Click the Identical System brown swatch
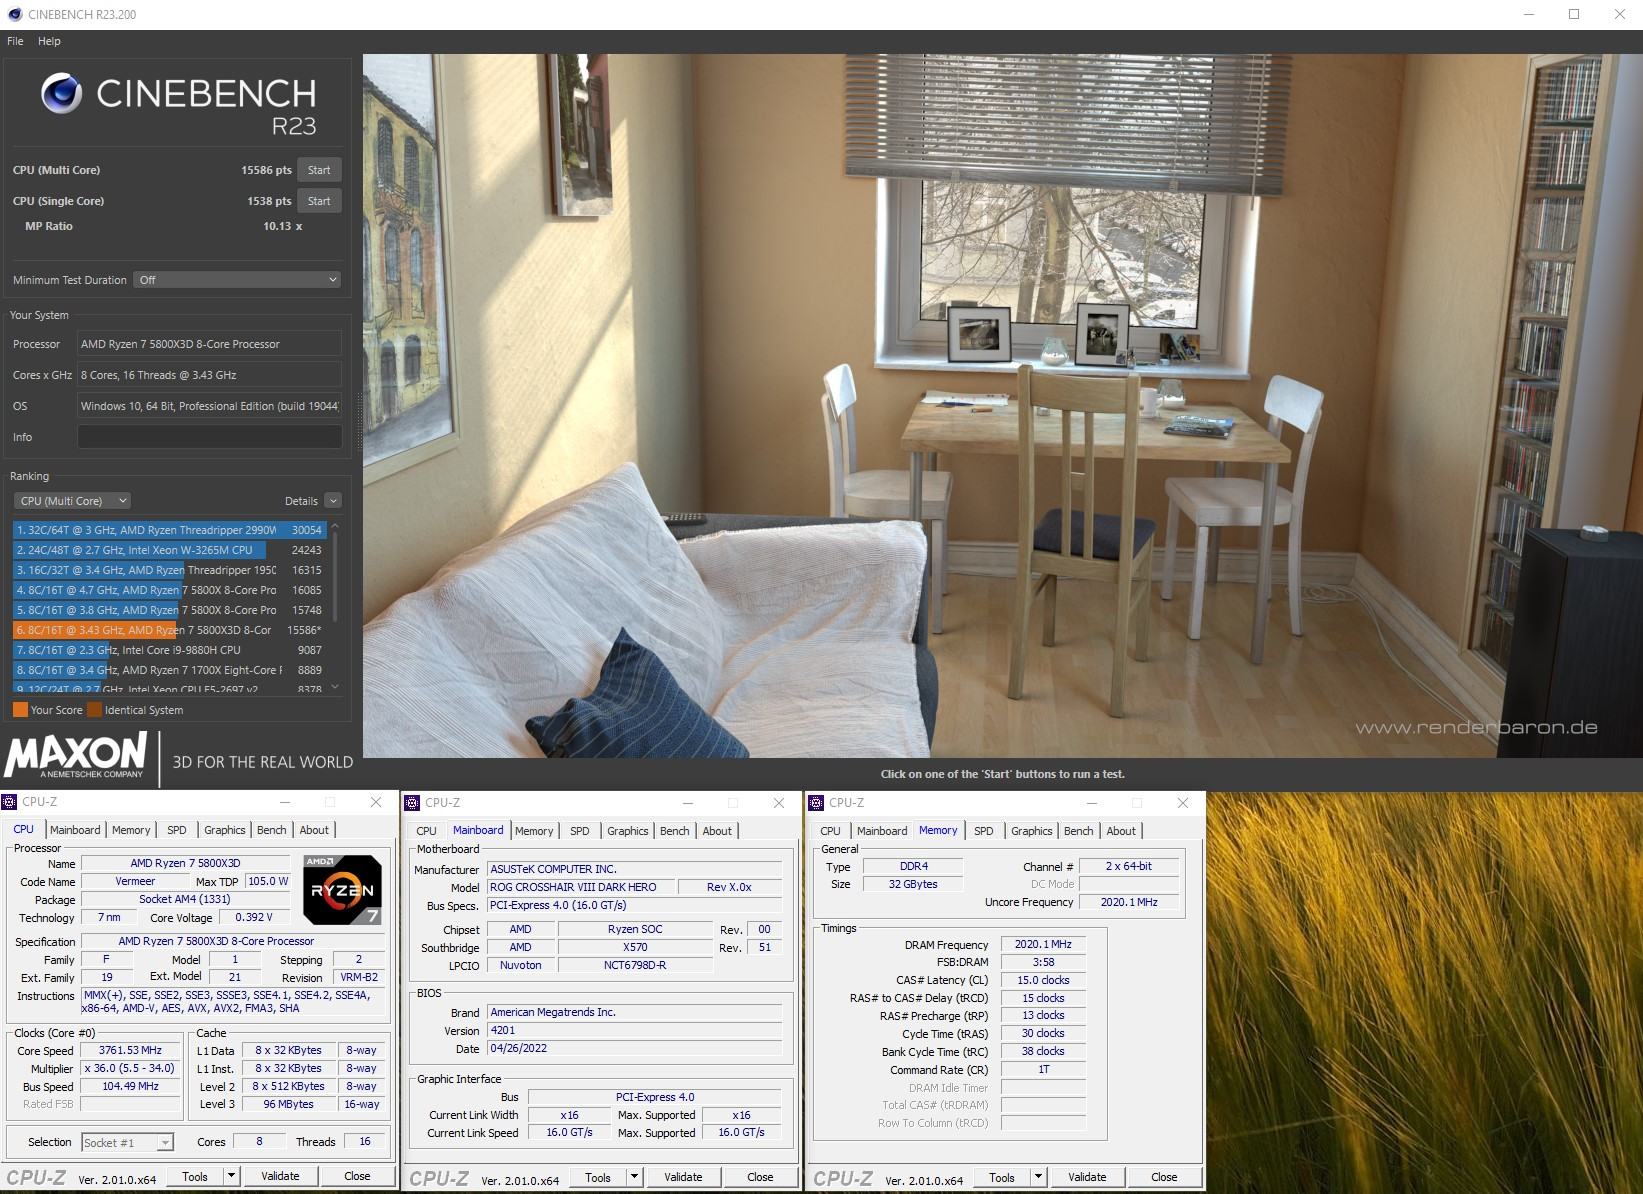 95,710
